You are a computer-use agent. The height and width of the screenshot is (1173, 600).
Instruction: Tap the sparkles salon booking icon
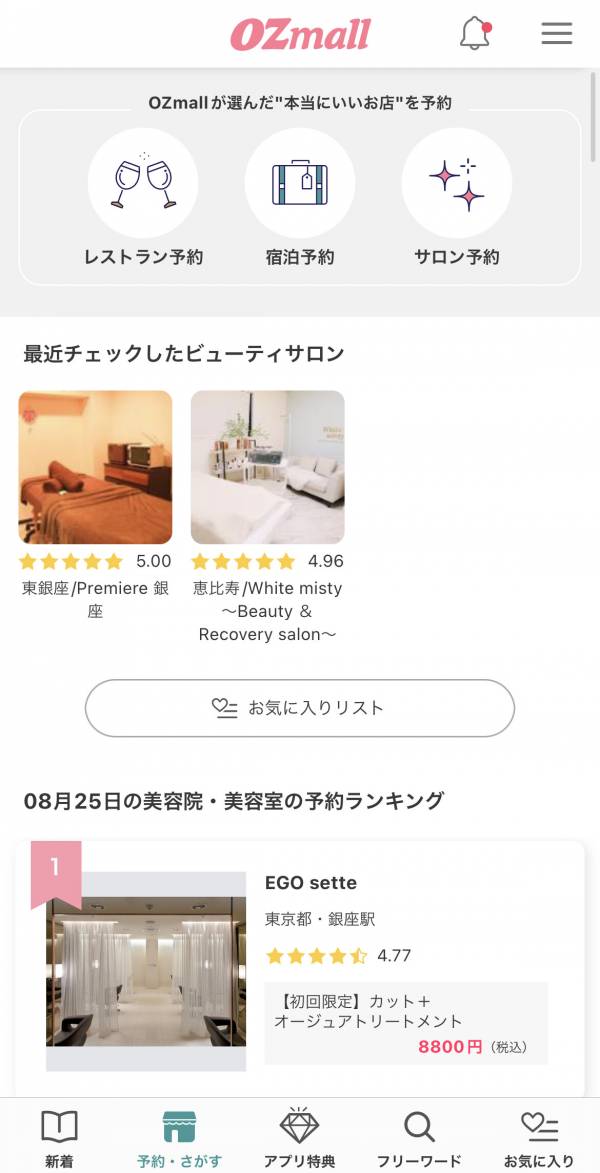coord(457,182)
